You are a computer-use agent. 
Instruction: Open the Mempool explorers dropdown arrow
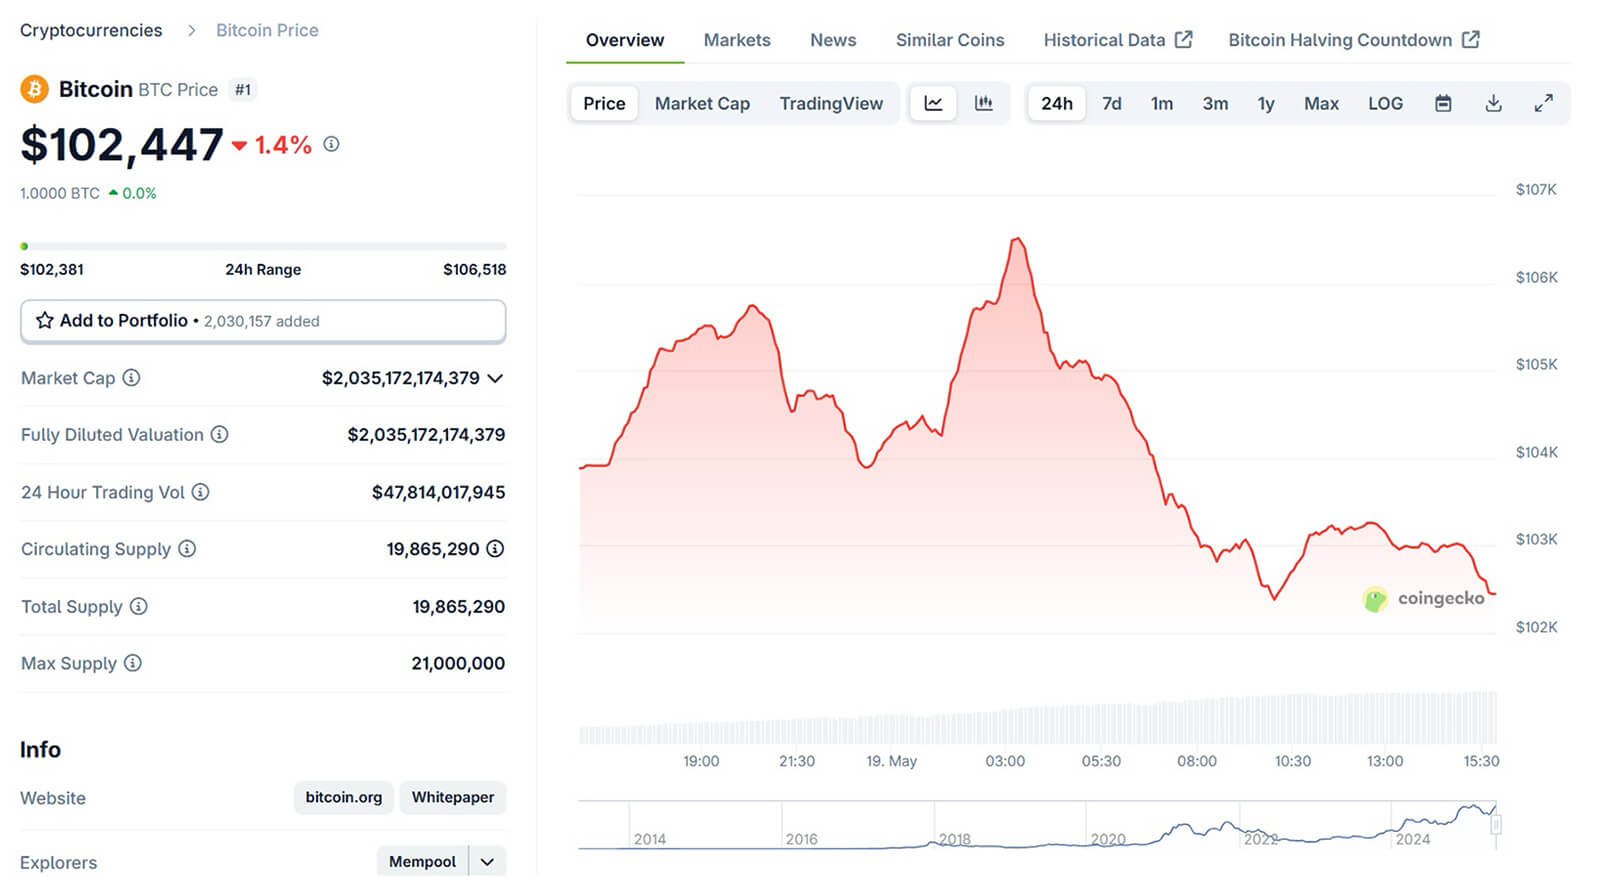click(487, 861)
